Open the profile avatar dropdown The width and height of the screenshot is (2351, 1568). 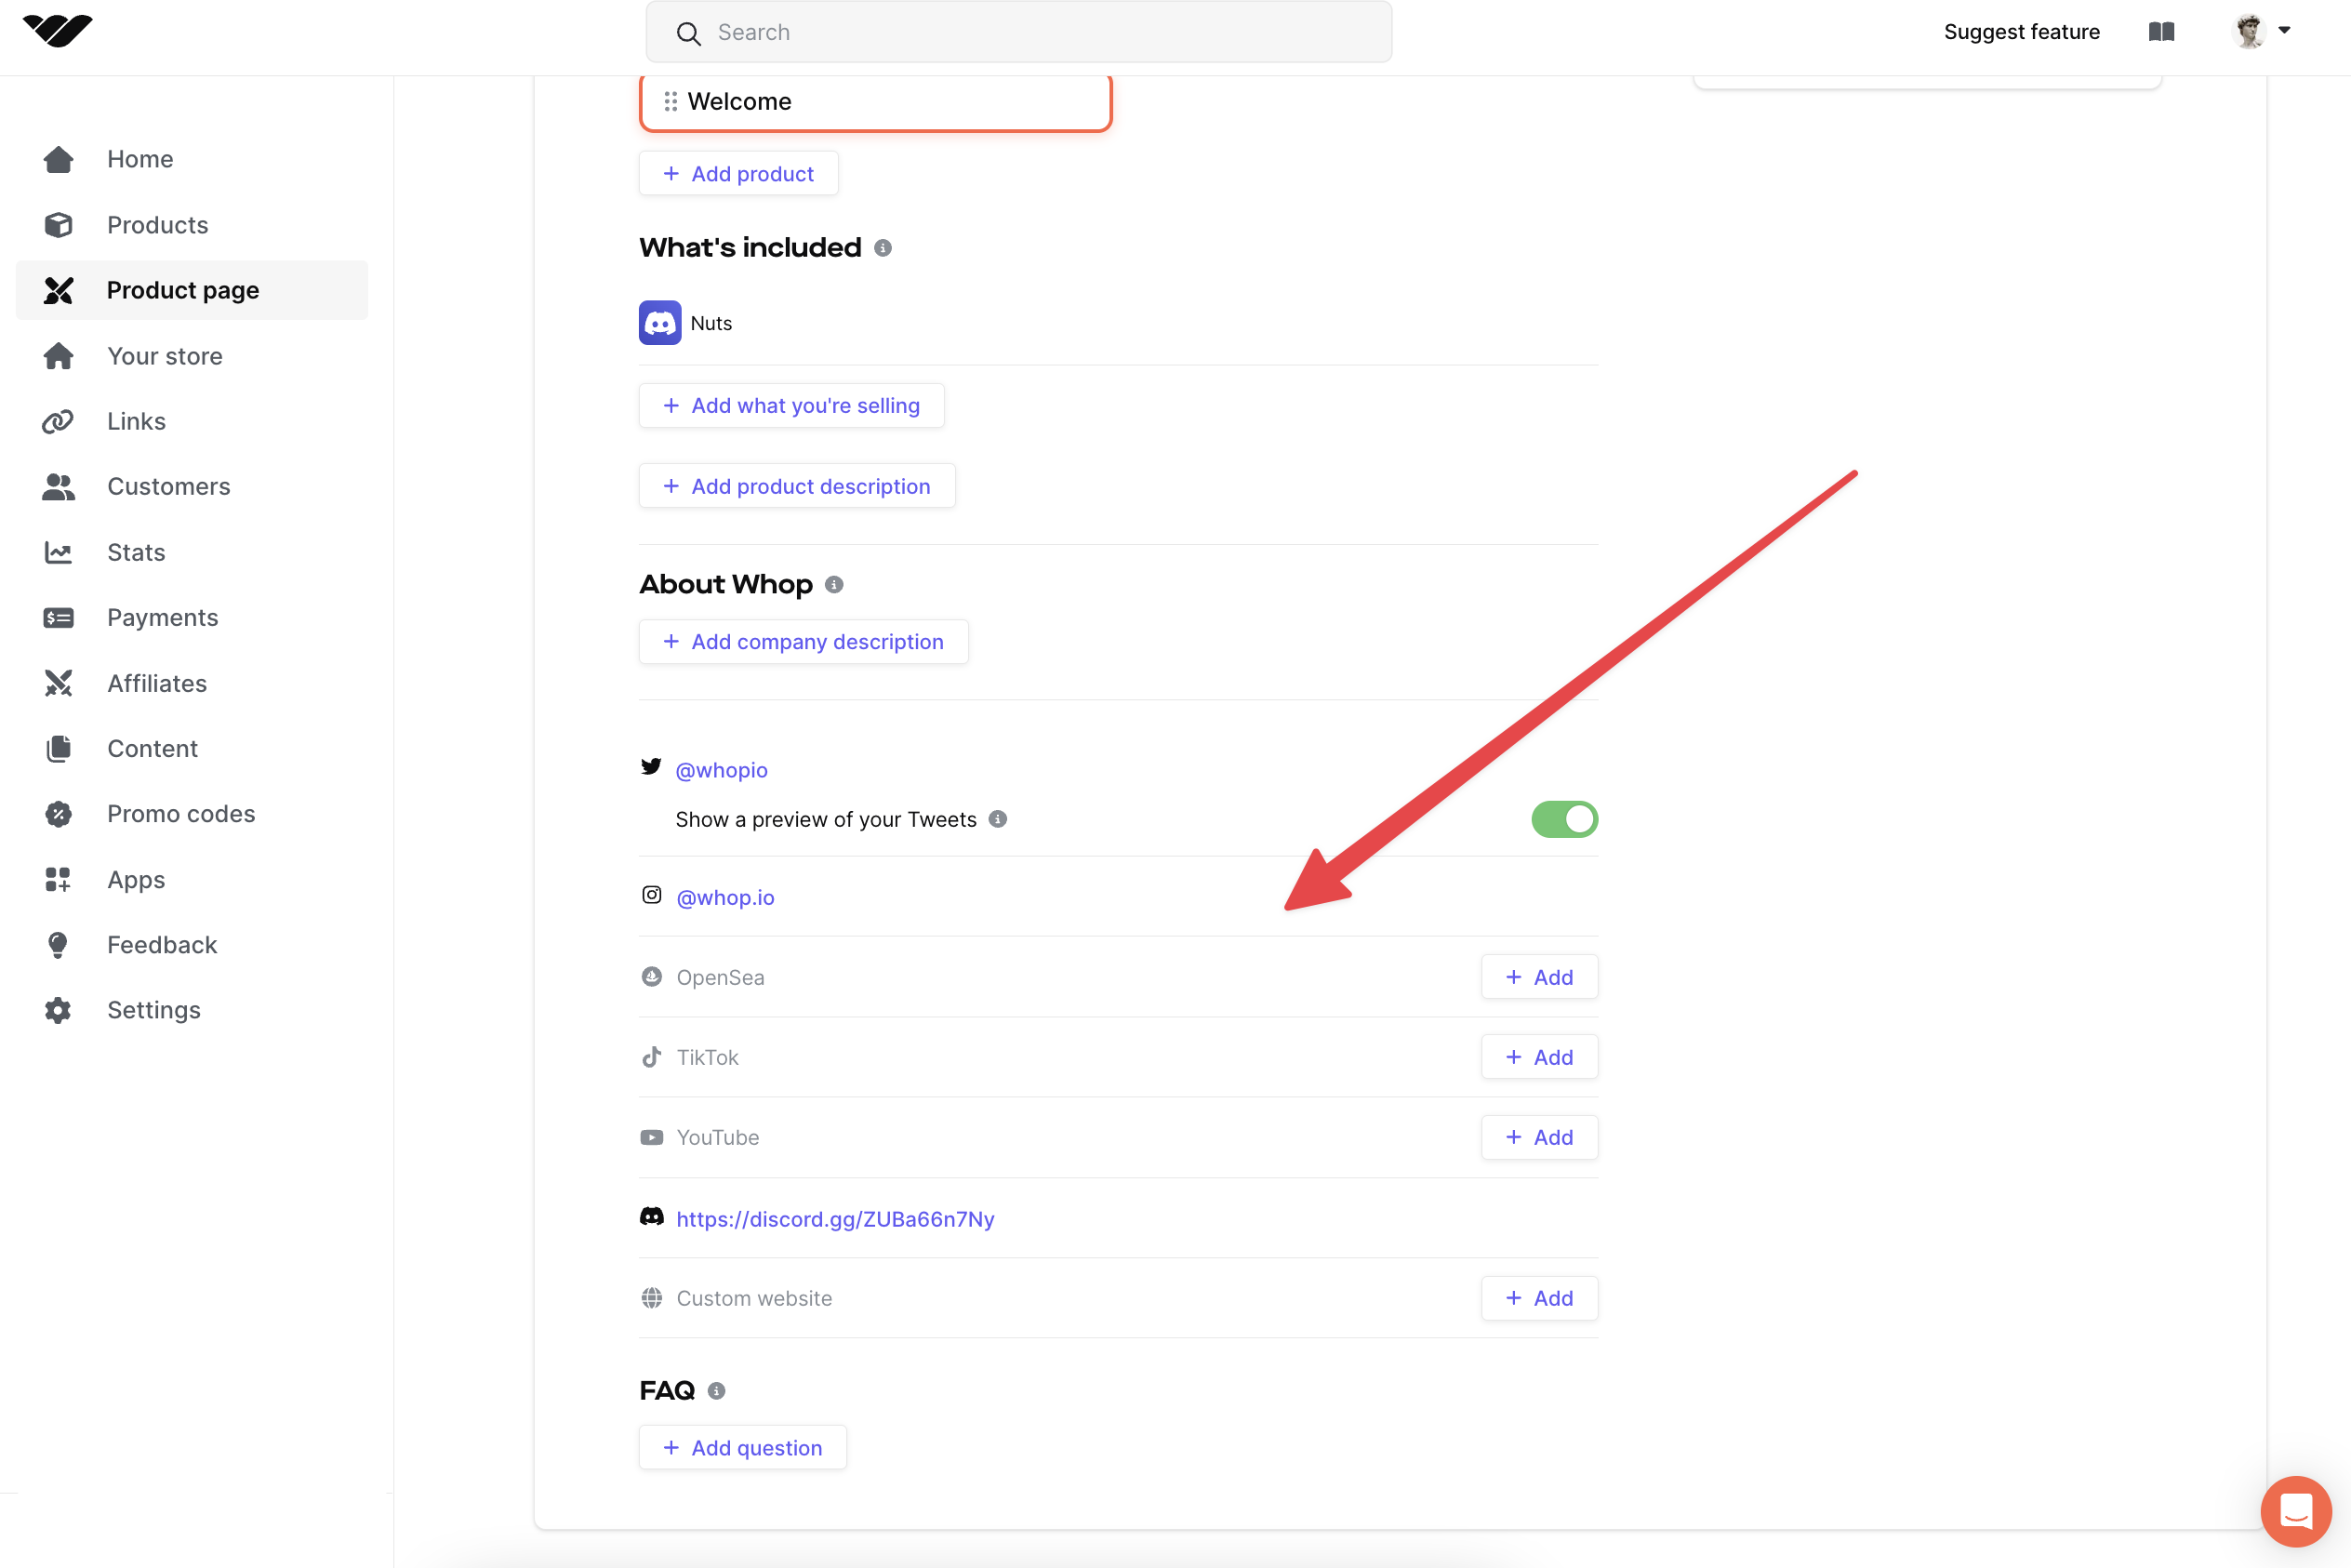point(2261,31)
